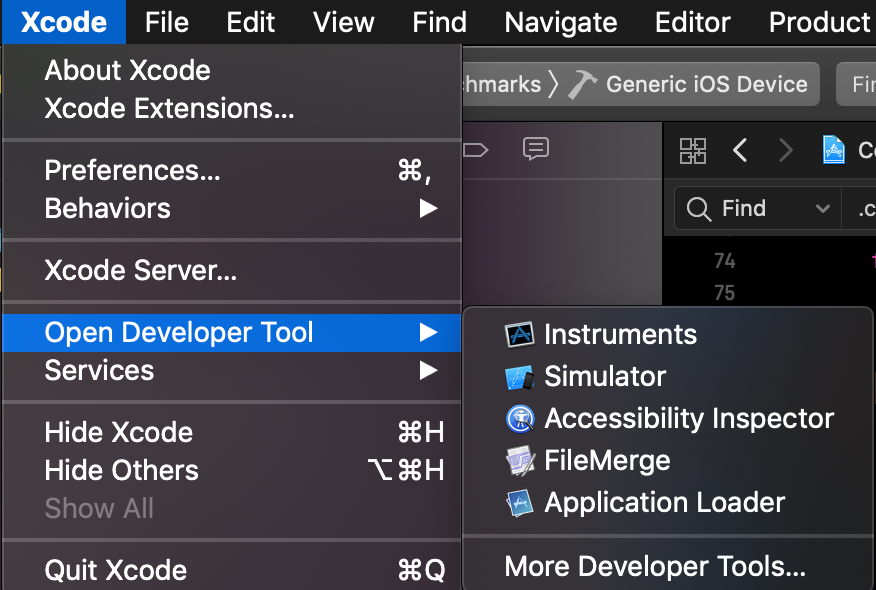This screenshot has height=590, width=876.
Task: Open the Navigate menu
Action: click(x=561, y=22)
